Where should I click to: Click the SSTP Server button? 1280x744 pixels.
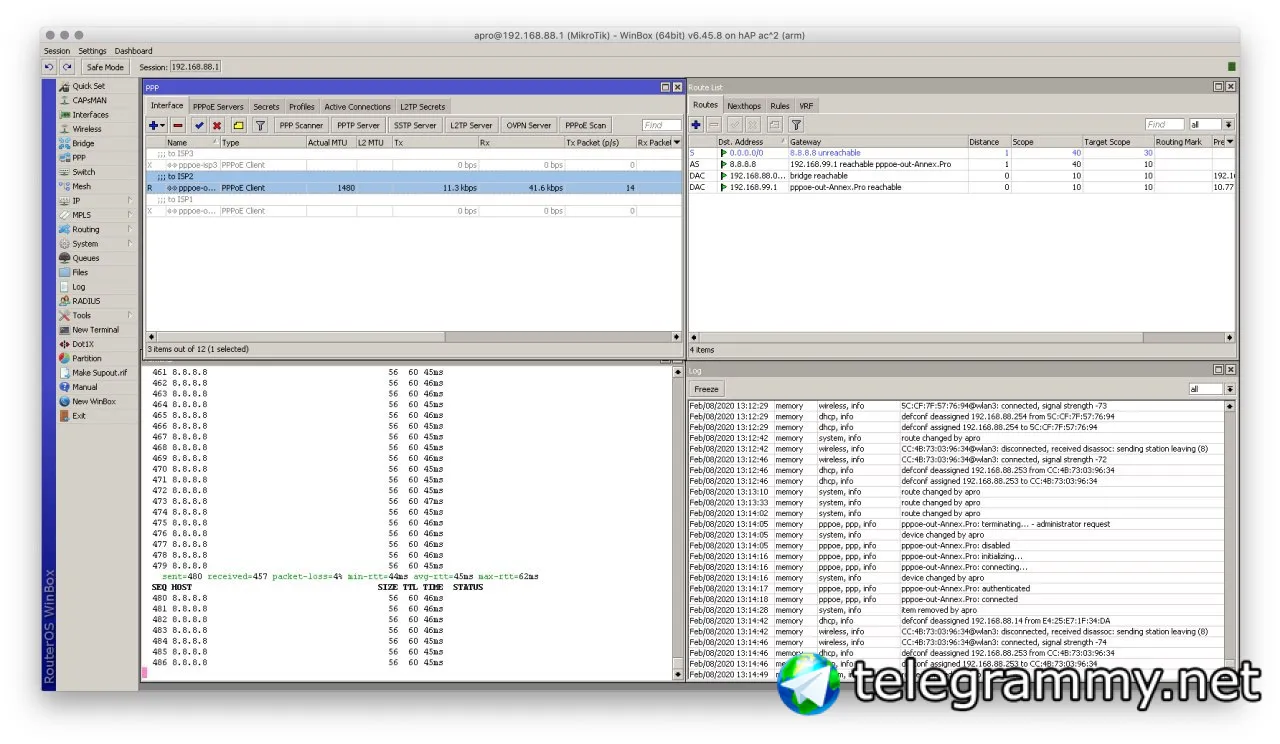[x=415, y=125]
